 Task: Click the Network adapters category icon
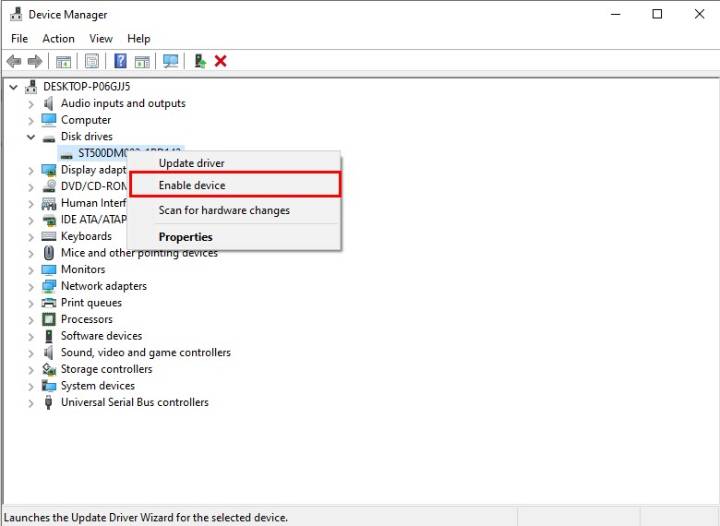(49, 286)
